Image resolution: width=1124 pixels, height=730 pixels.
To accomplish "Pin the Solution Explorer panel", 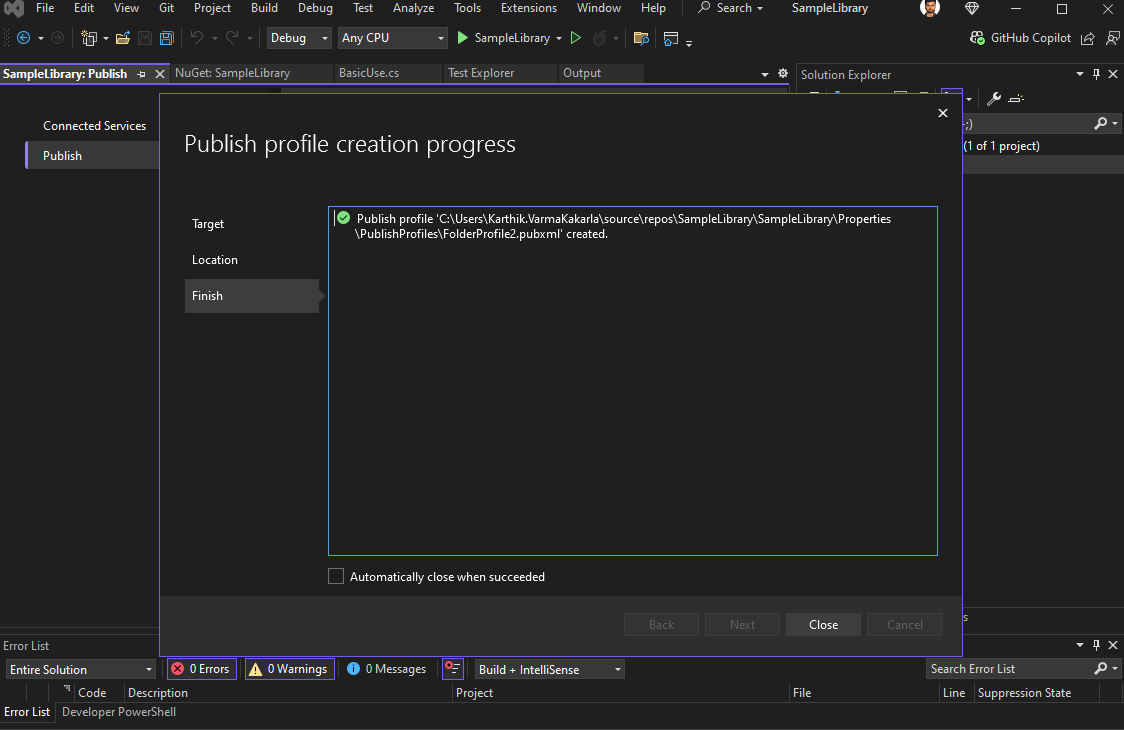I will coord(1096,74).
